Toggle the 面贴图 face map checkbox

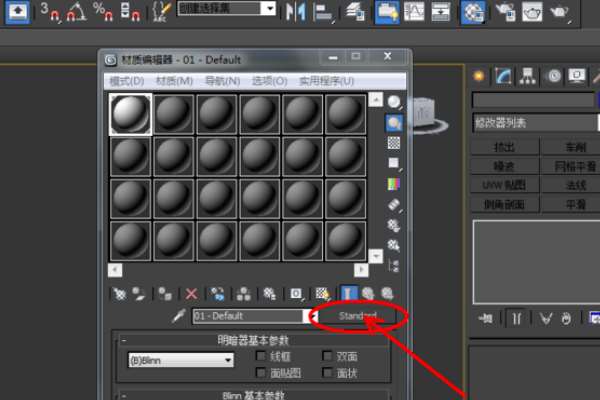[260, 372]
